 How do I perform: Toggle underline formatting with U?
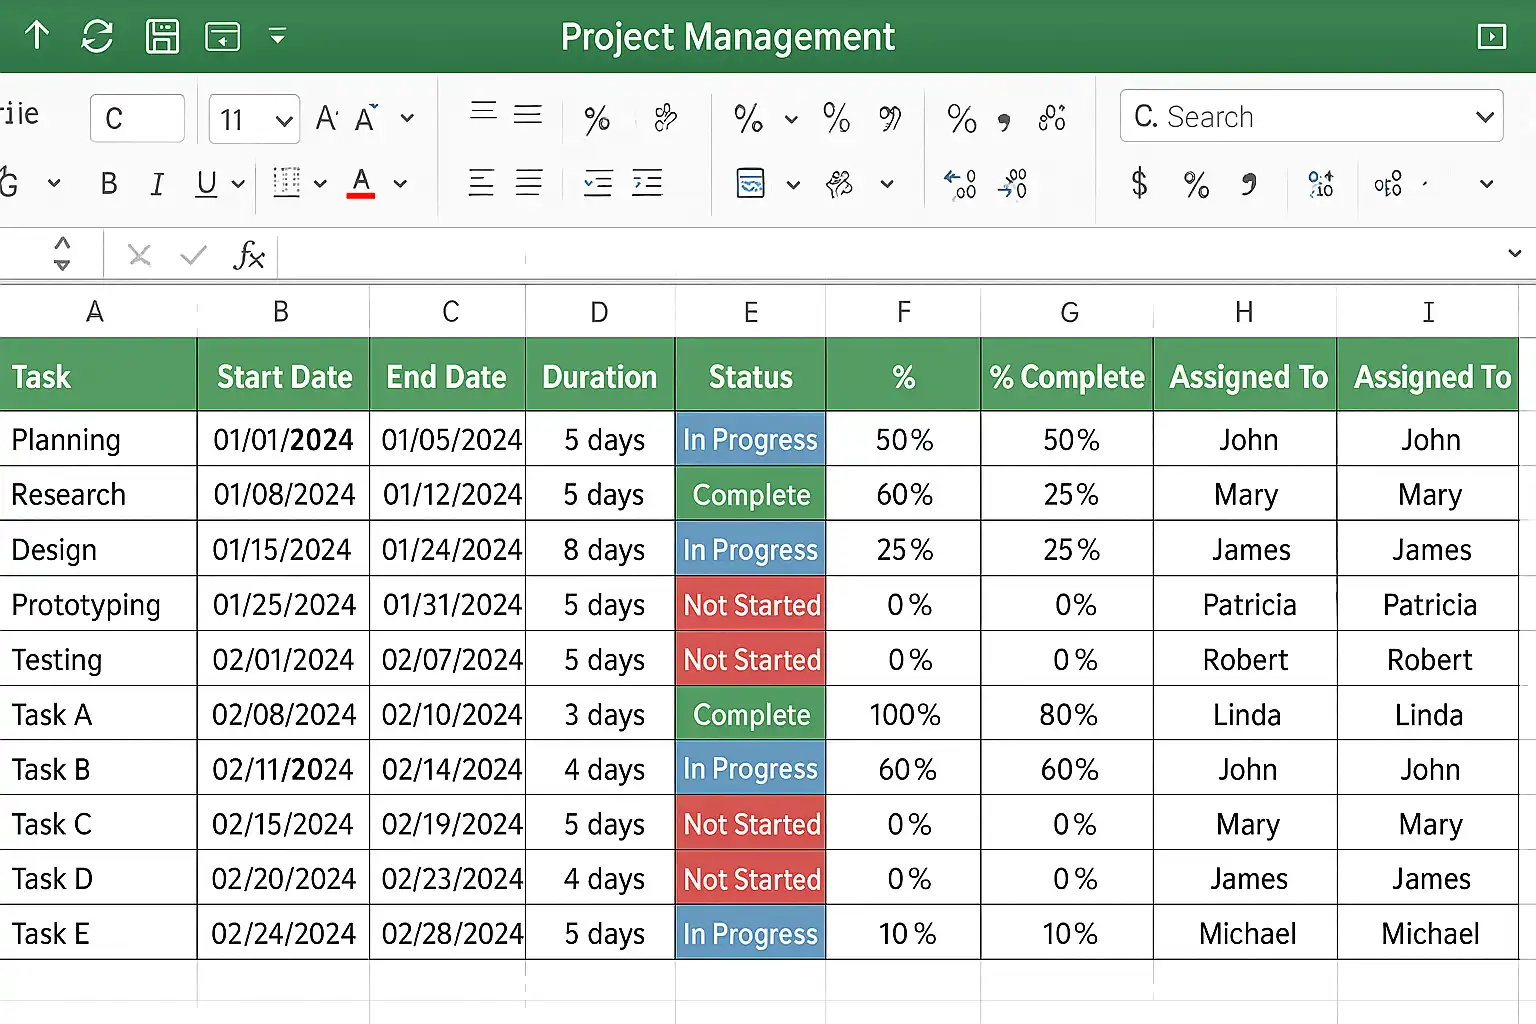point(206,184)
